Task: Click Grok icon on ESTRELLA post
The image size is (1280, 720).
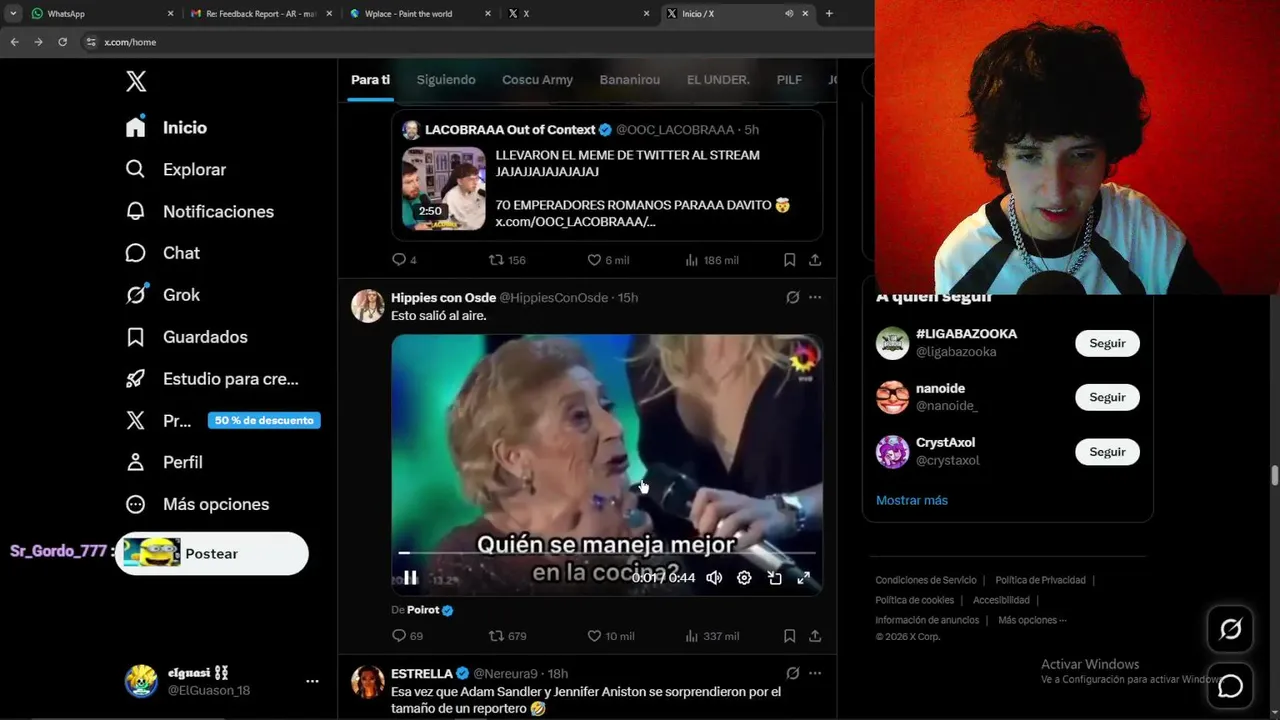Action: pyautogui.click(x=792, y=673)
